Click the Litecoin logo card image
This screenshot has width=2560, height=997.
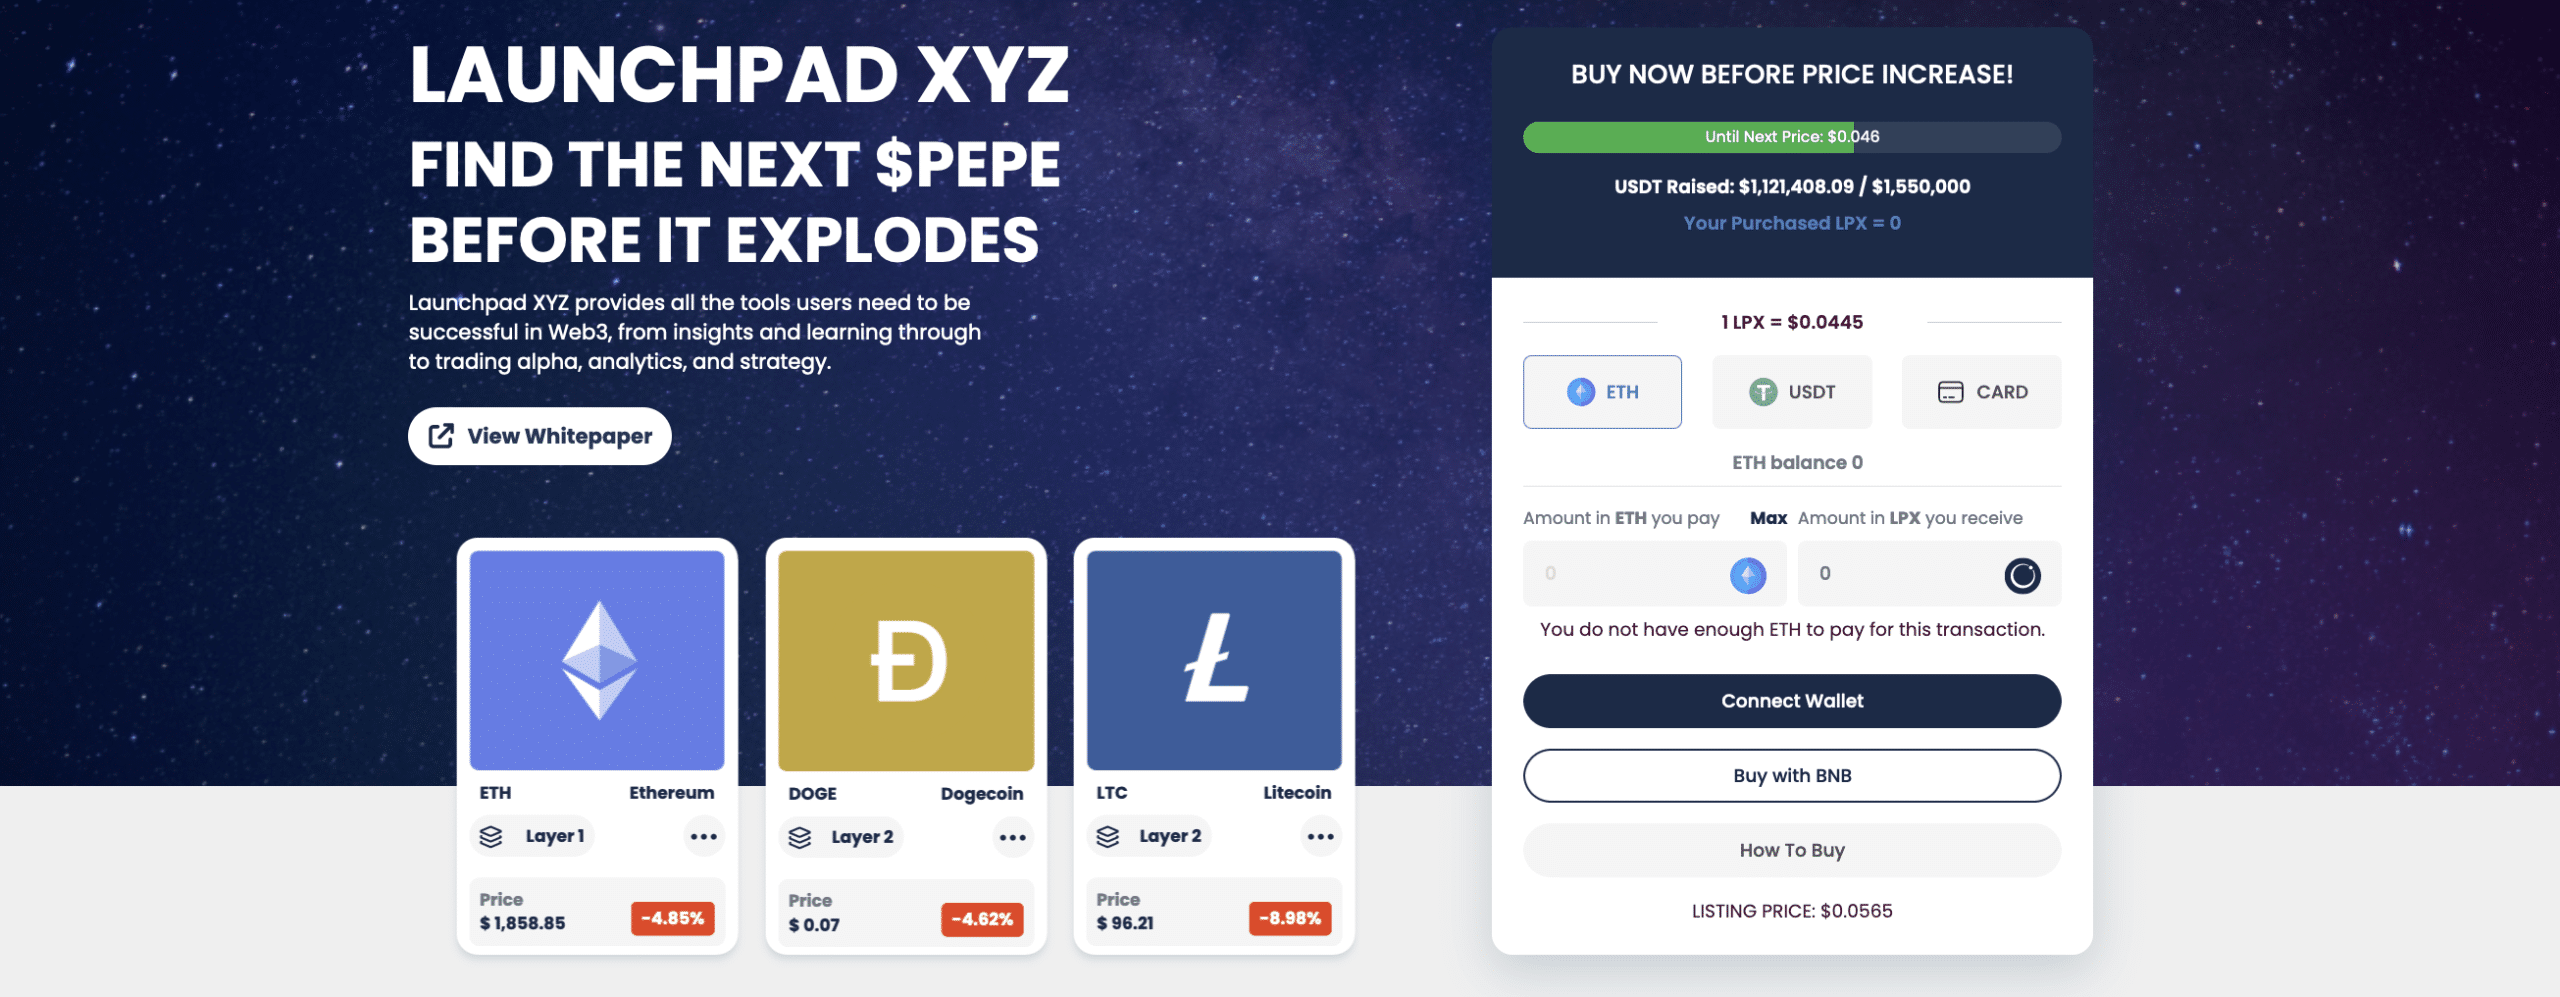[1214, 660]
